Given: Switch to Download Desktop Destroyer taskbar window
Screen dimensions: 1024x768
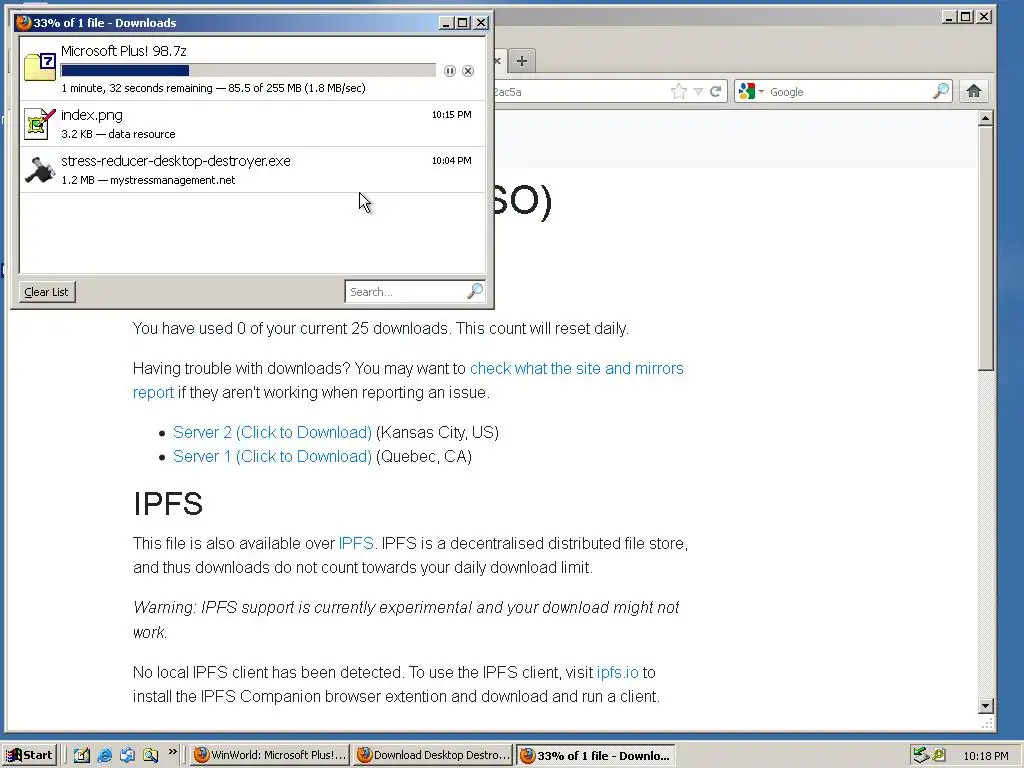Looking at the screenshot, I should [x=433, y=755].
